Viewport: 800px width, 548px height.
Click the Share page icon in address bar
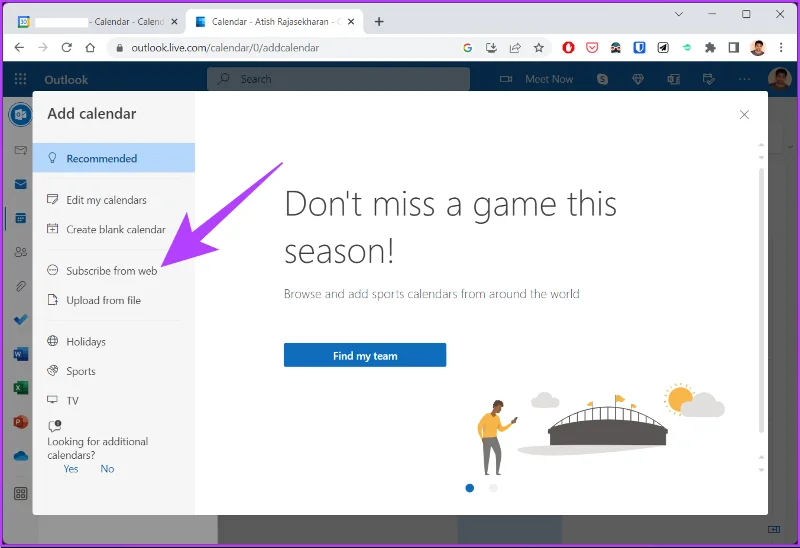pos(515,47)
